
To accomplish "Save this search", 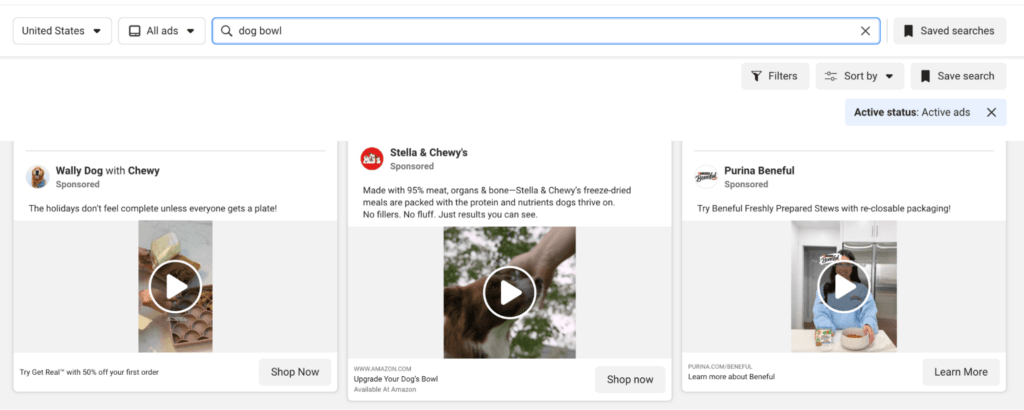I will click(x=958, y=76).
